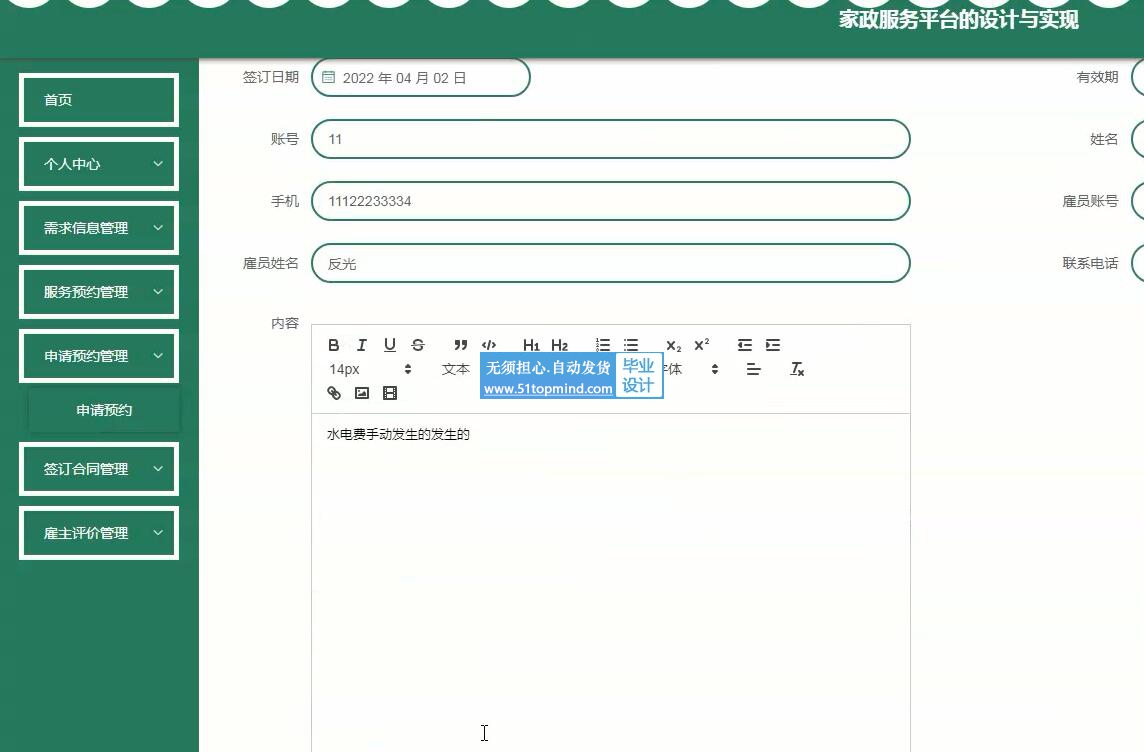
Task: Click the 账号 input field
Action: (611, 139)
